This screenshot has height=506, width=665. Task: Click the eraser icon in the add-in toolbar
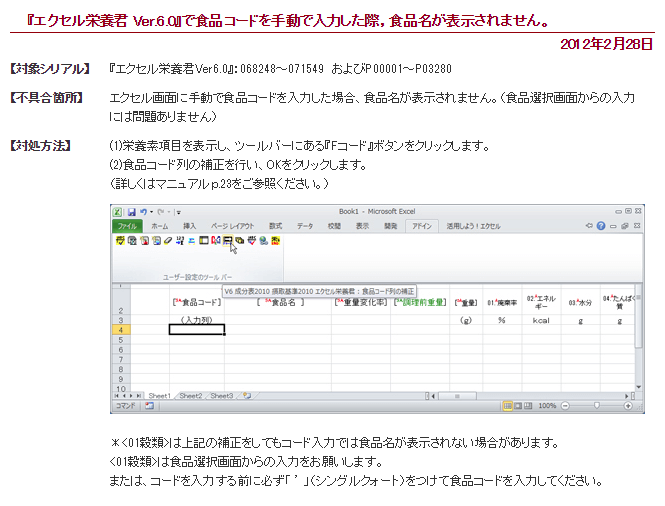pos(168,240)
